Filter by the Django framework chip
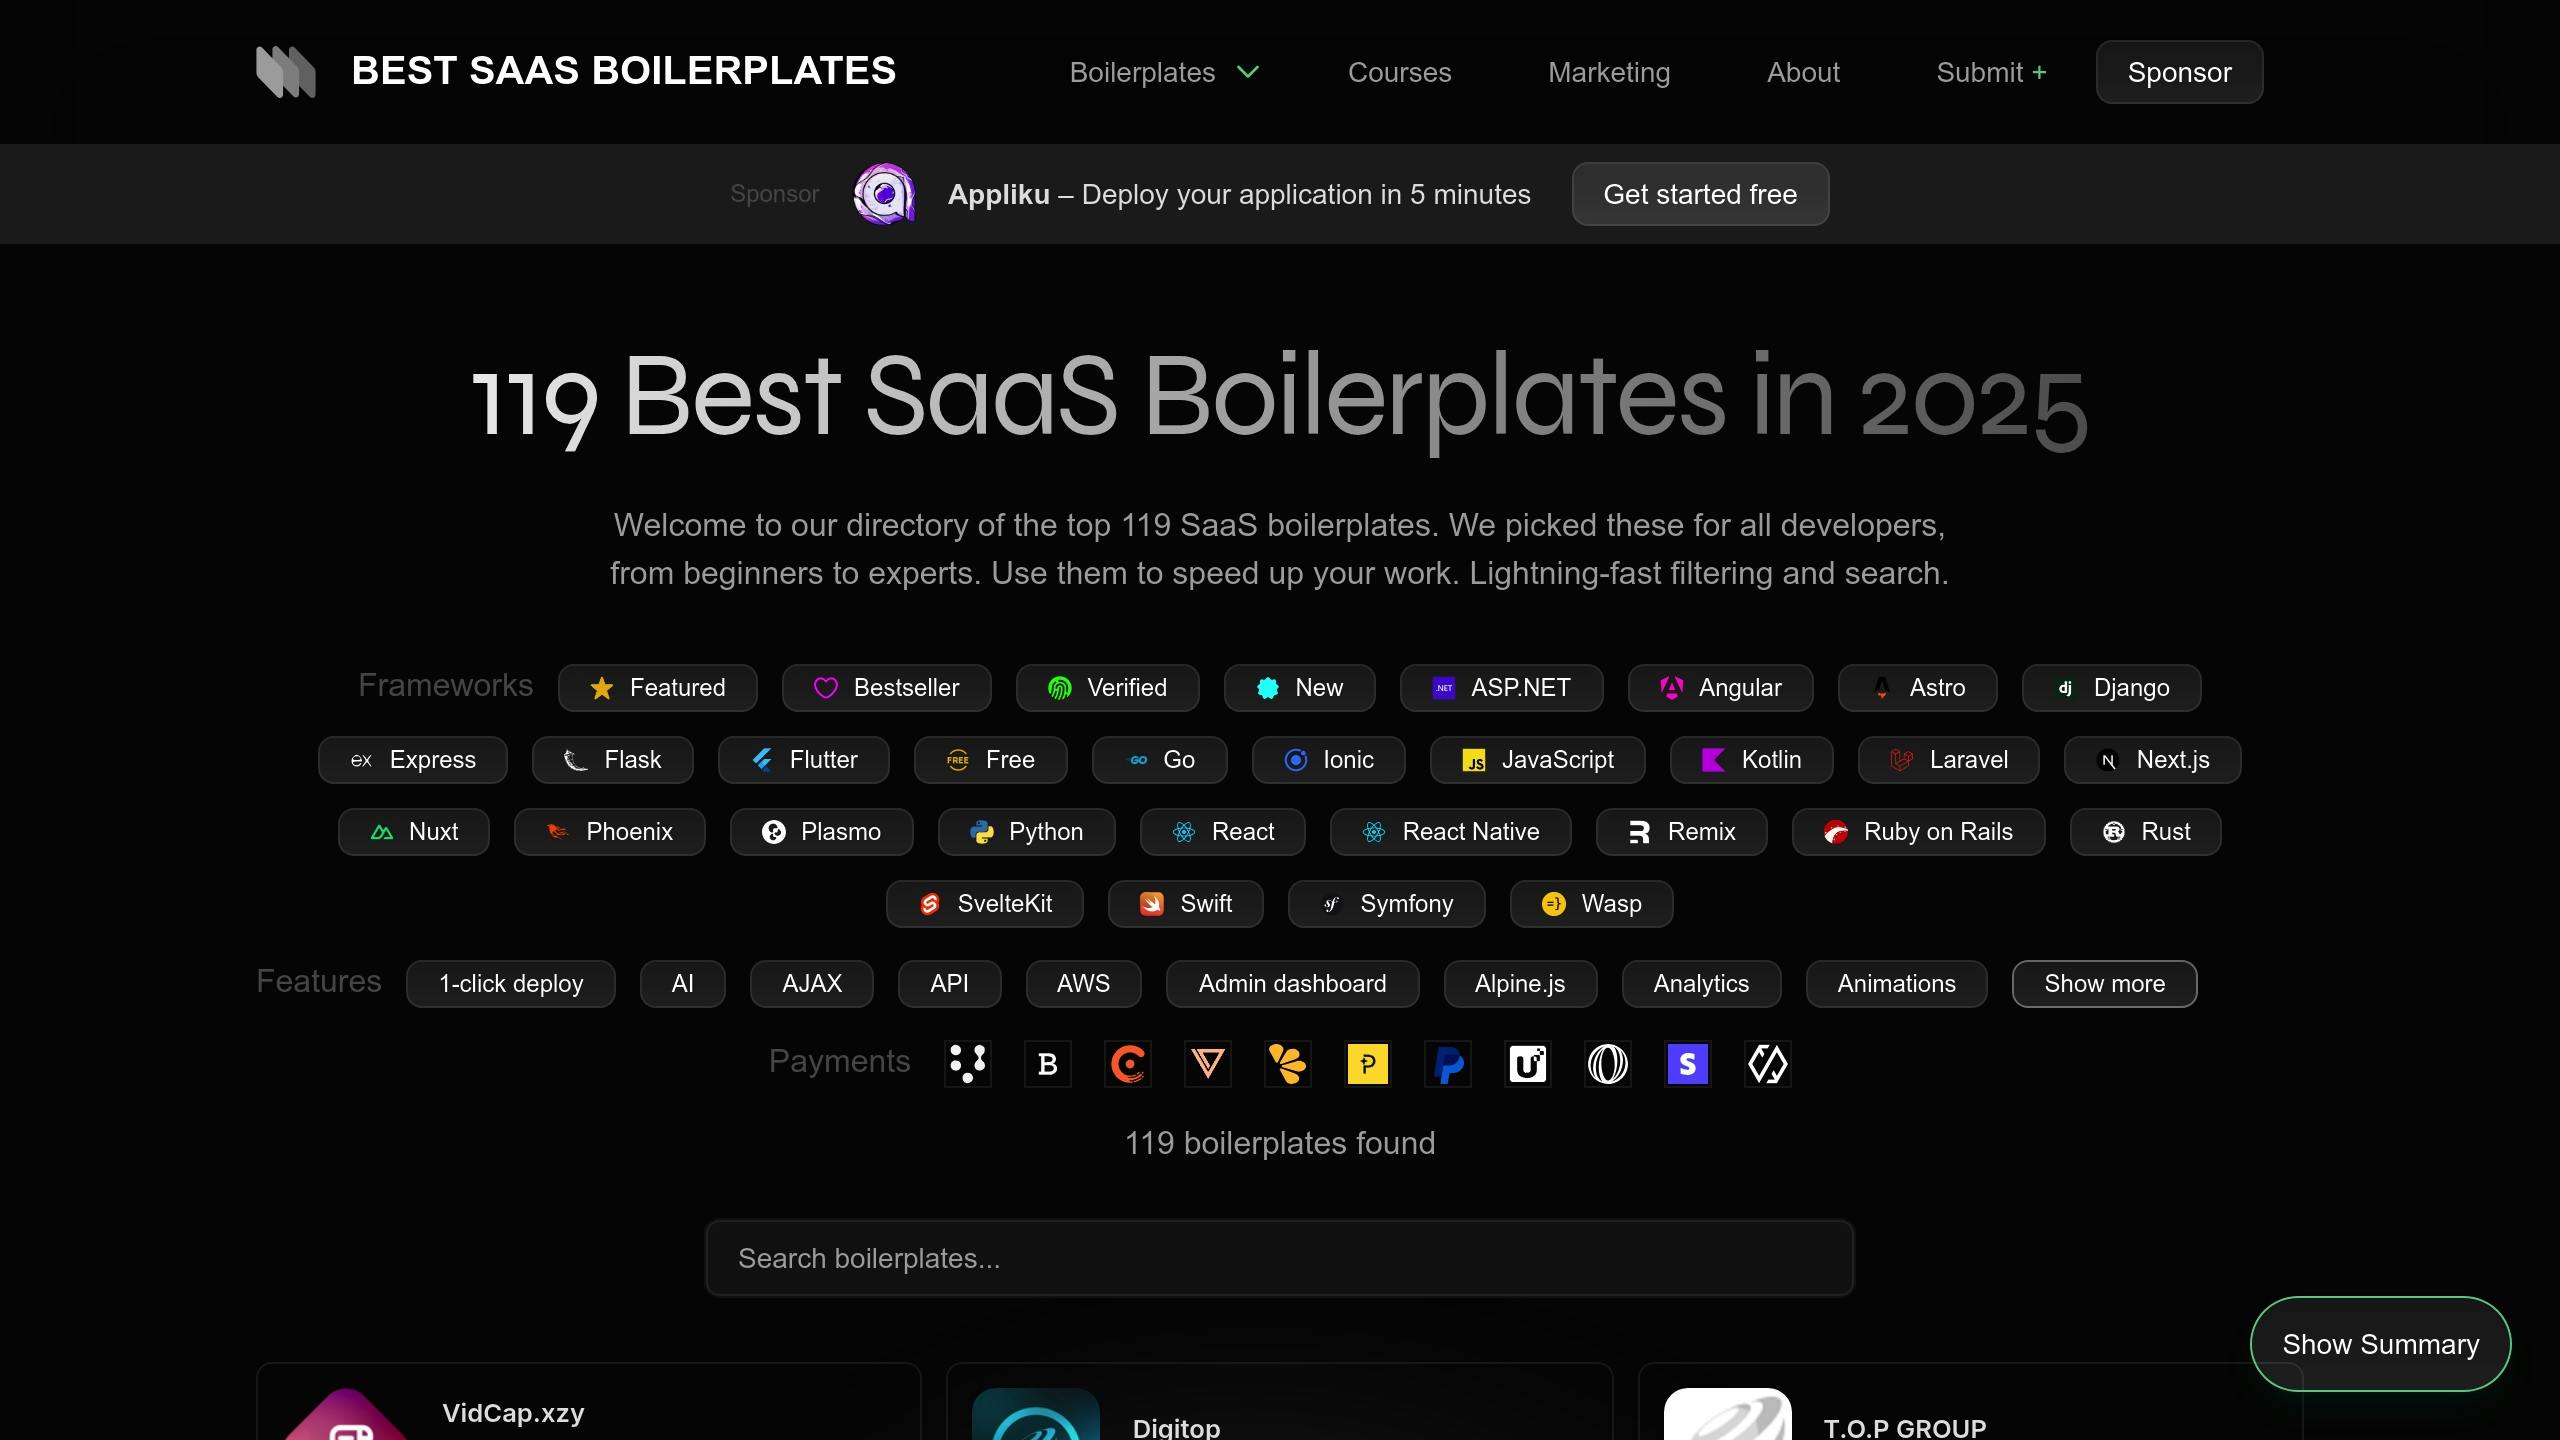2560x1440 pixels. (2111, 688)
